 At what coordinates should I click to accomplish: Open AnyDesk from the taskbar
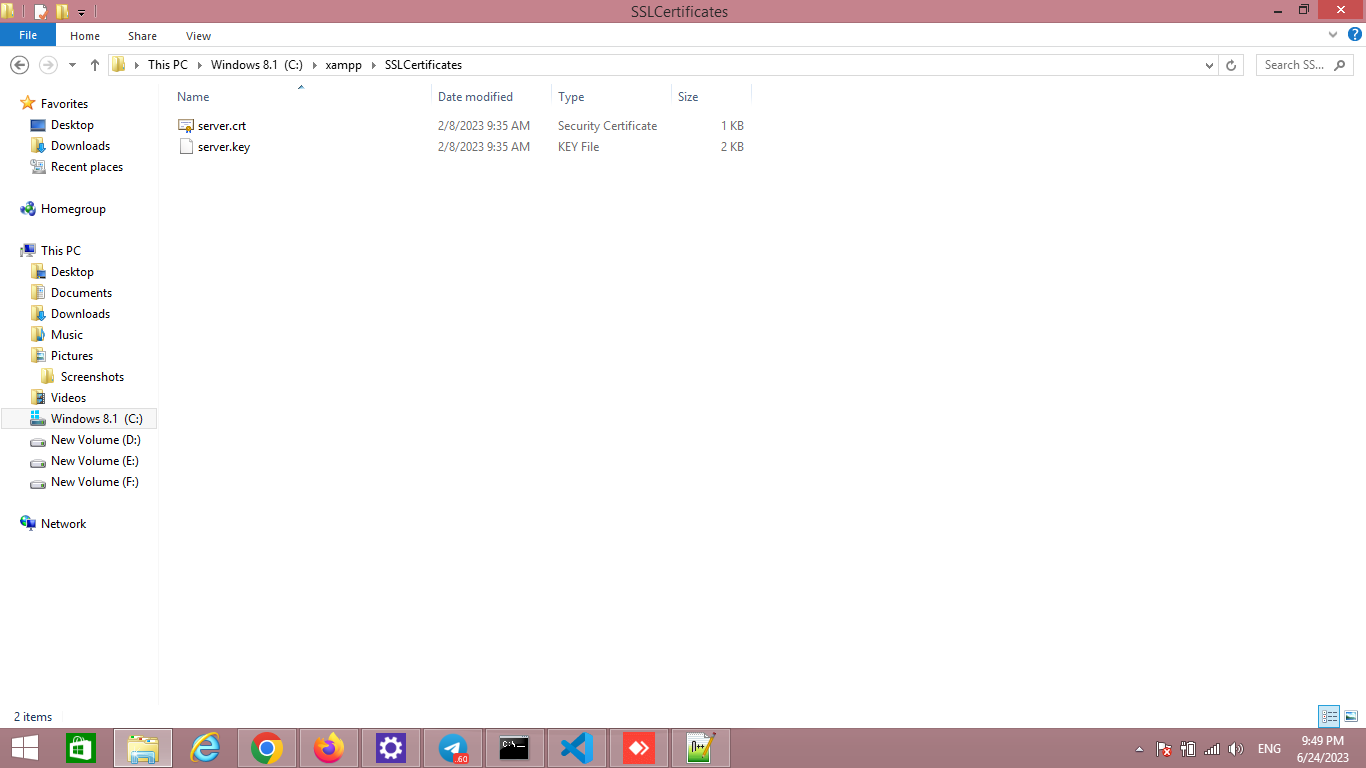point(639,748)
